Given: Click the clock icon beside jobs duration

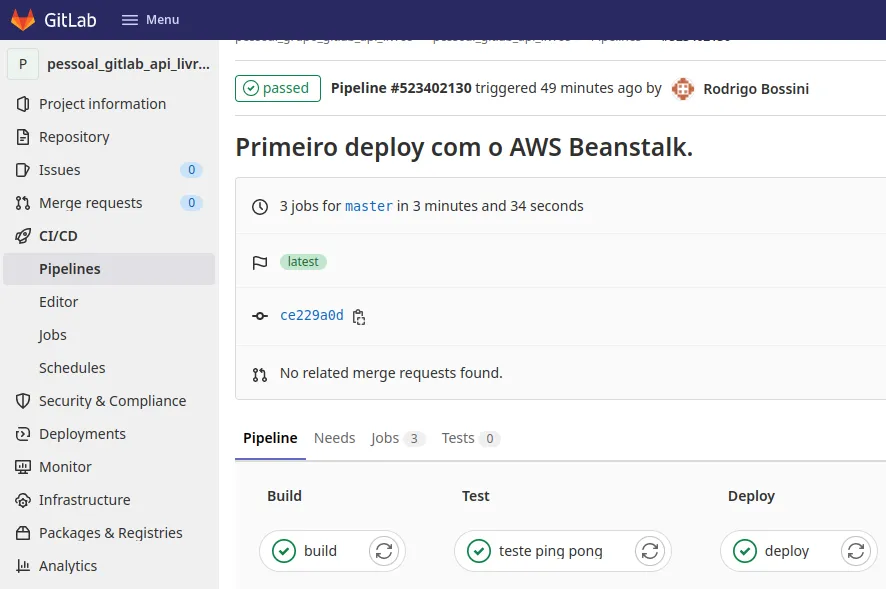Looking at the screenshot, I should tap(260, 207).
